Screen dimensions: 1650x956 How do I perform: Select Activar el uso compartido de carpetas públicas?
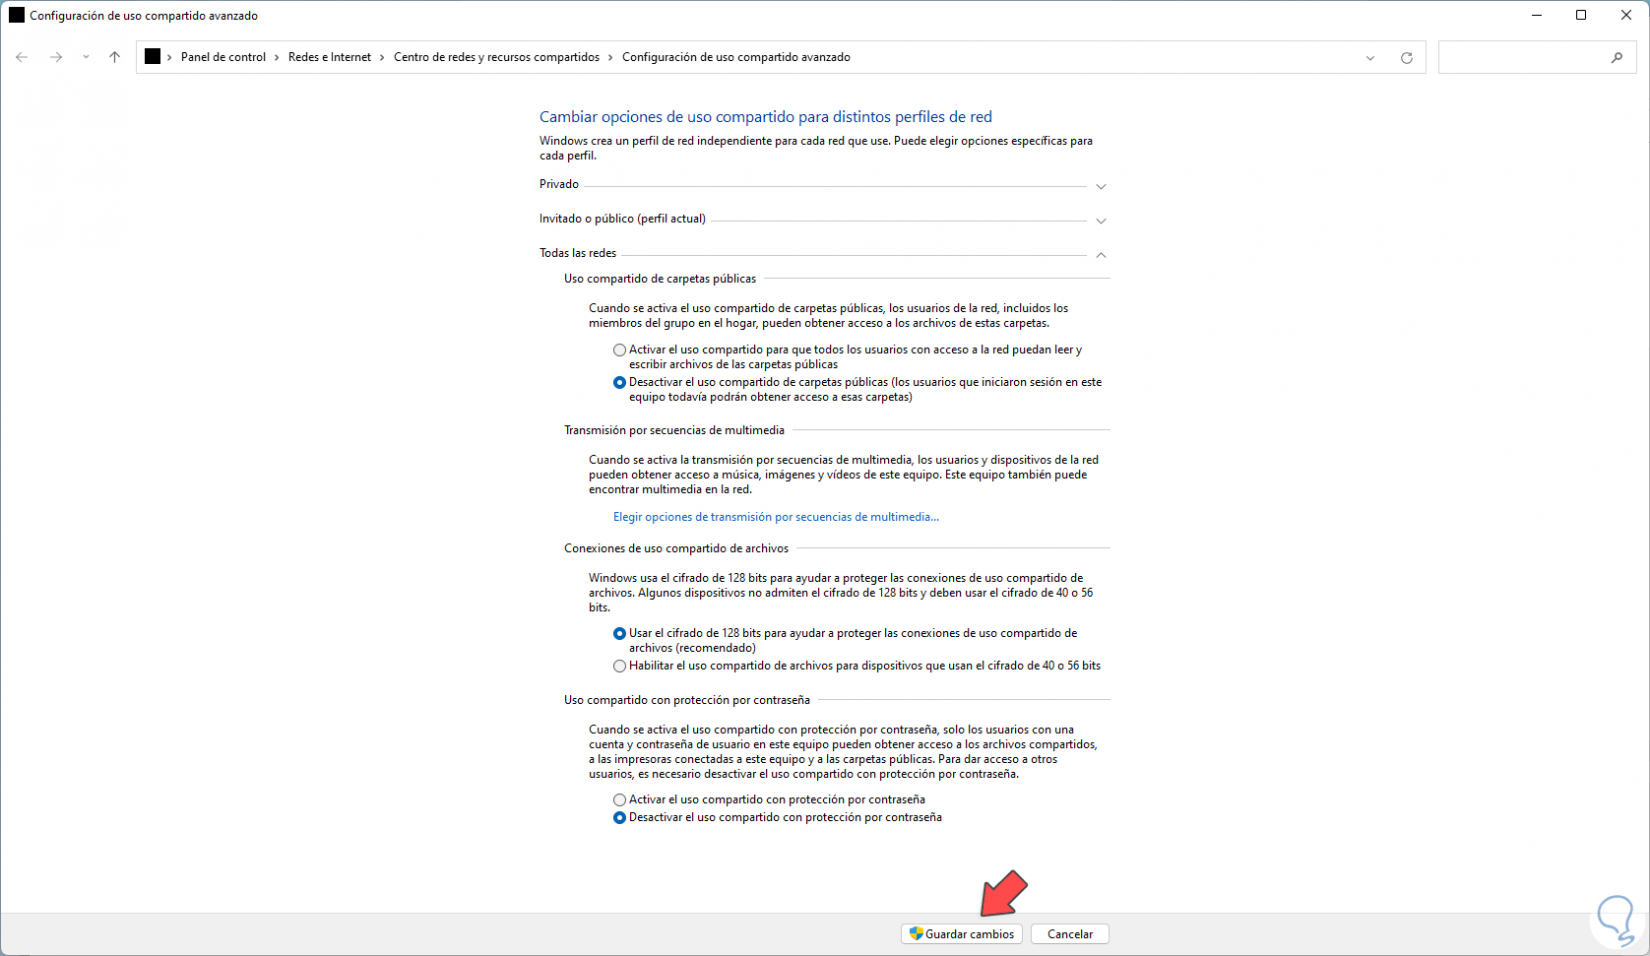click(x=620, y=350)
